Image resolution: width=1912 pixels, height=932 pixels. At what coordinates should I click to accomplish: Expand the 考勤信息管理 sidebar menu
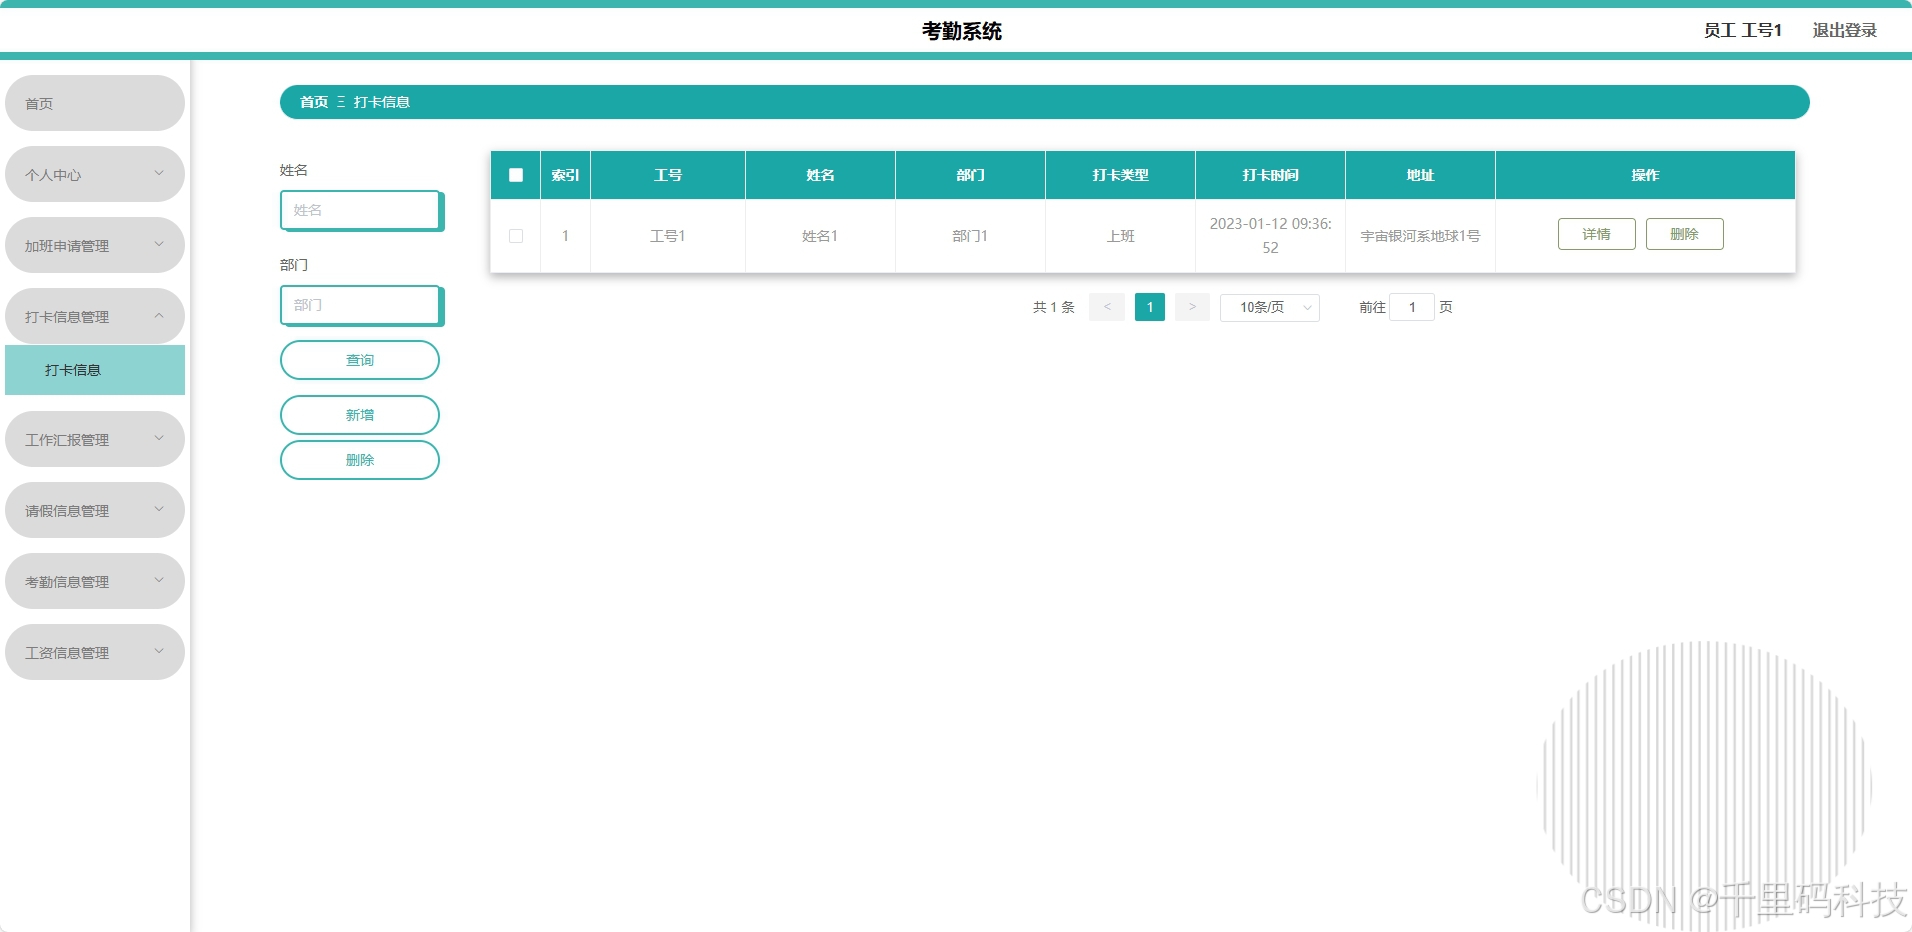pos(95,581)
